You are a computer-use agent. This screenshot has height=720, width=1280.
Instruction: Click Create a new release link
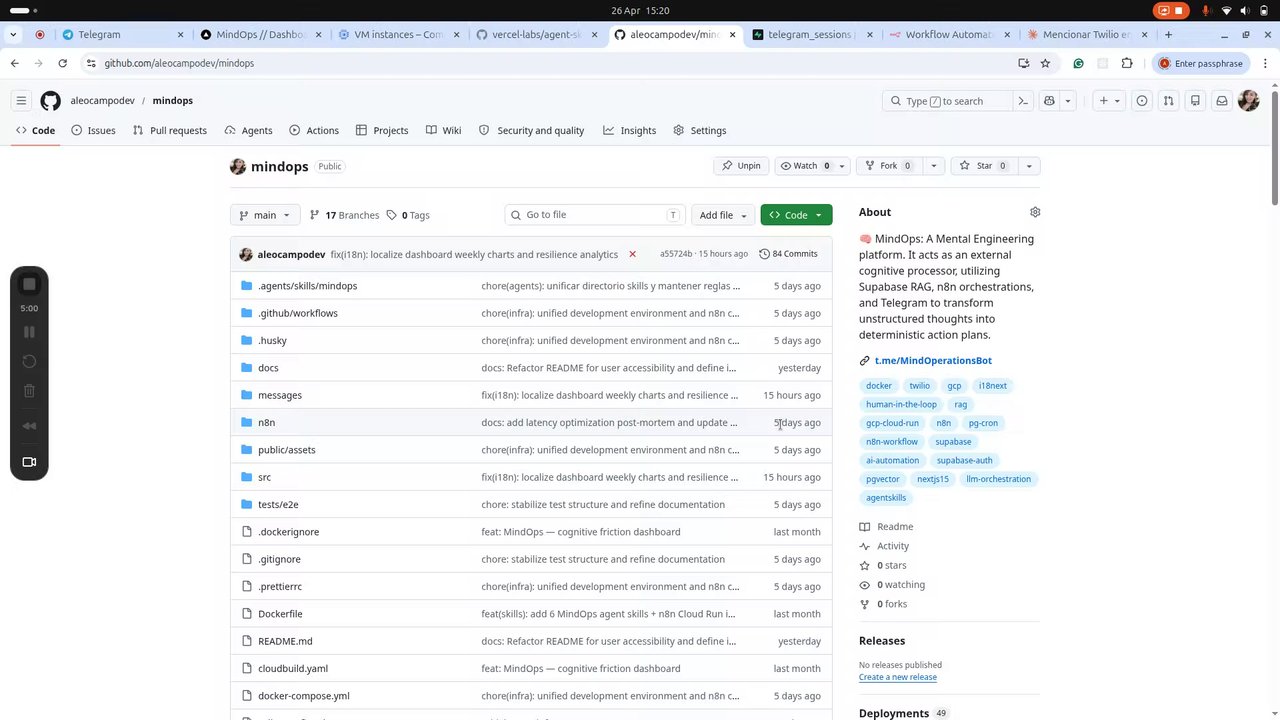[897, 677]
